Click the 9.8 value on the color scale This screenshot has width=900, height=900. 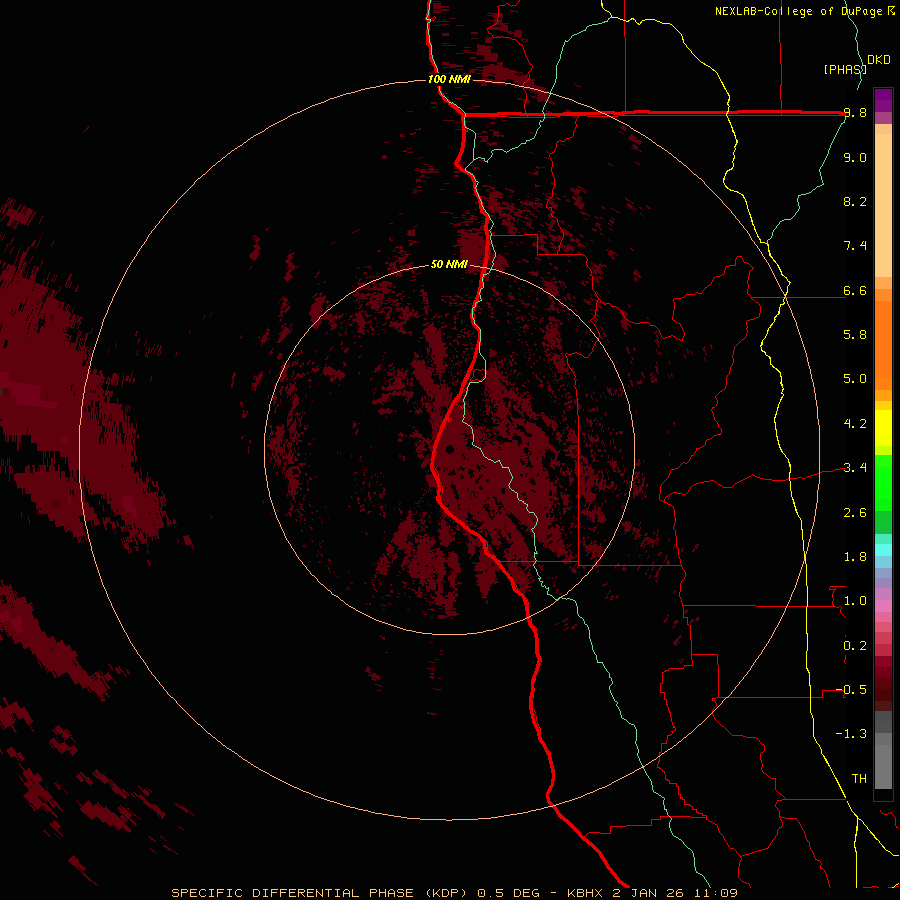[x=855, y=113]
